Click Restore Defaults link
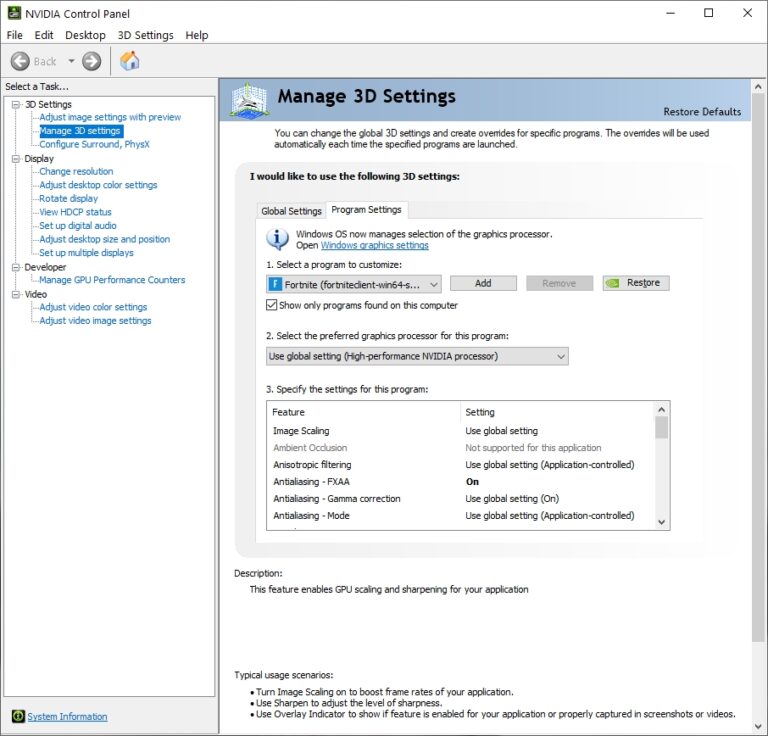This screenshot has height=736, width=768. [702, 112]
